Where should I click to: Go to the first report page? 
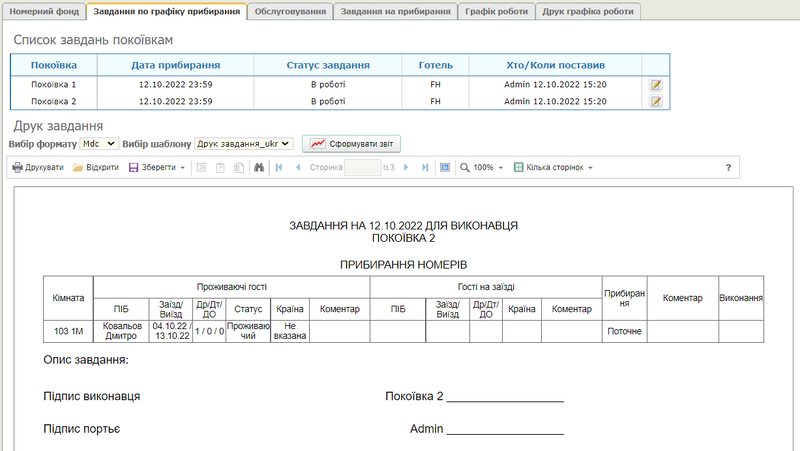point(279,168)
